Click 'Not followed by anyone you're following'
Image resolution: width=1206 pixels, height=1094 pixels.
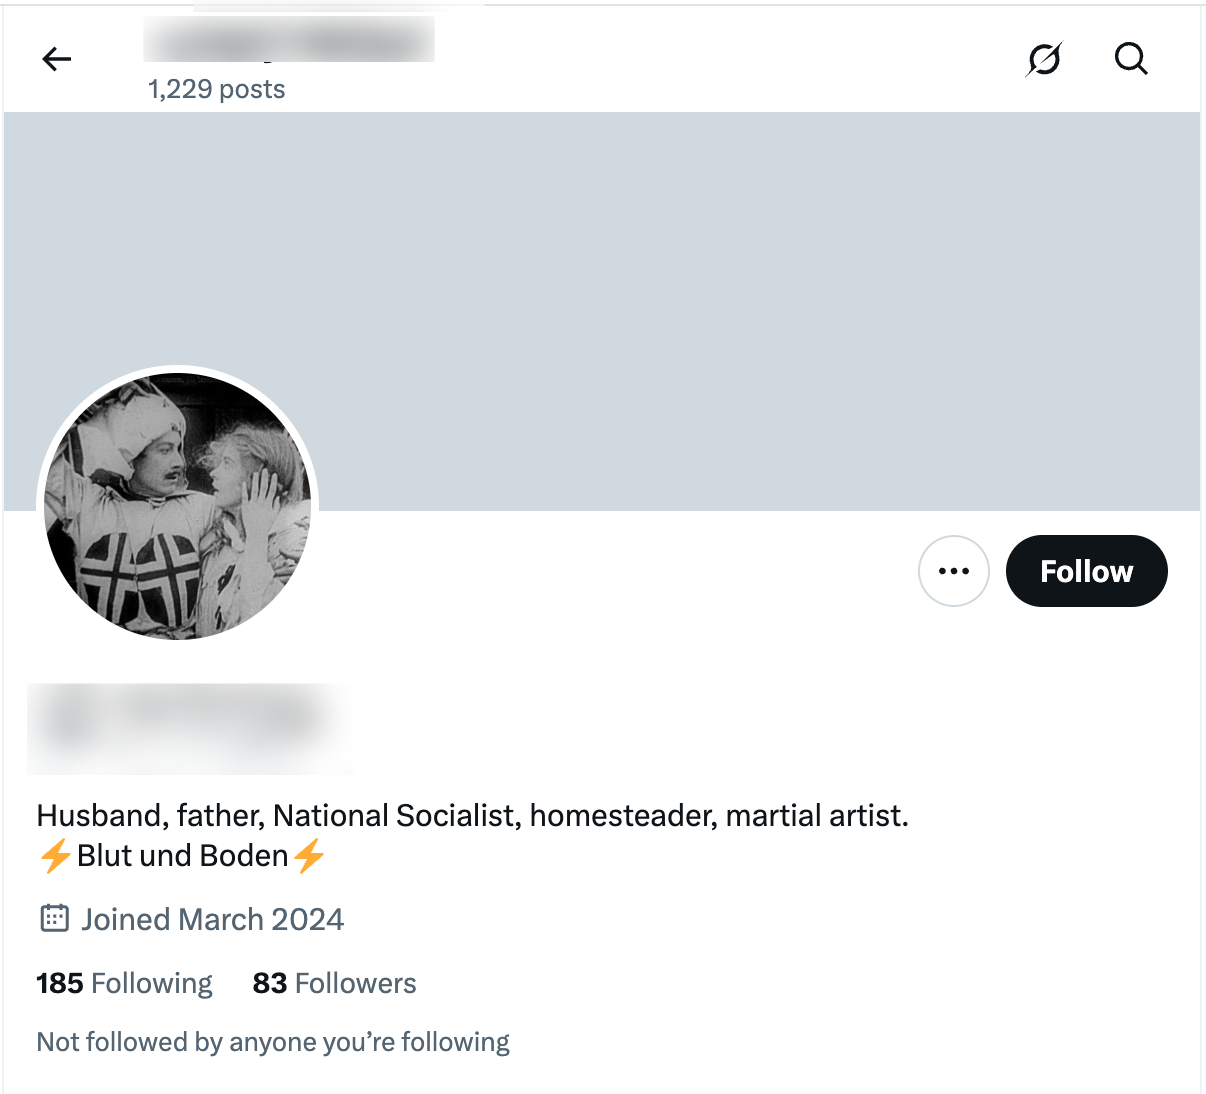(x=273, y=1042)
